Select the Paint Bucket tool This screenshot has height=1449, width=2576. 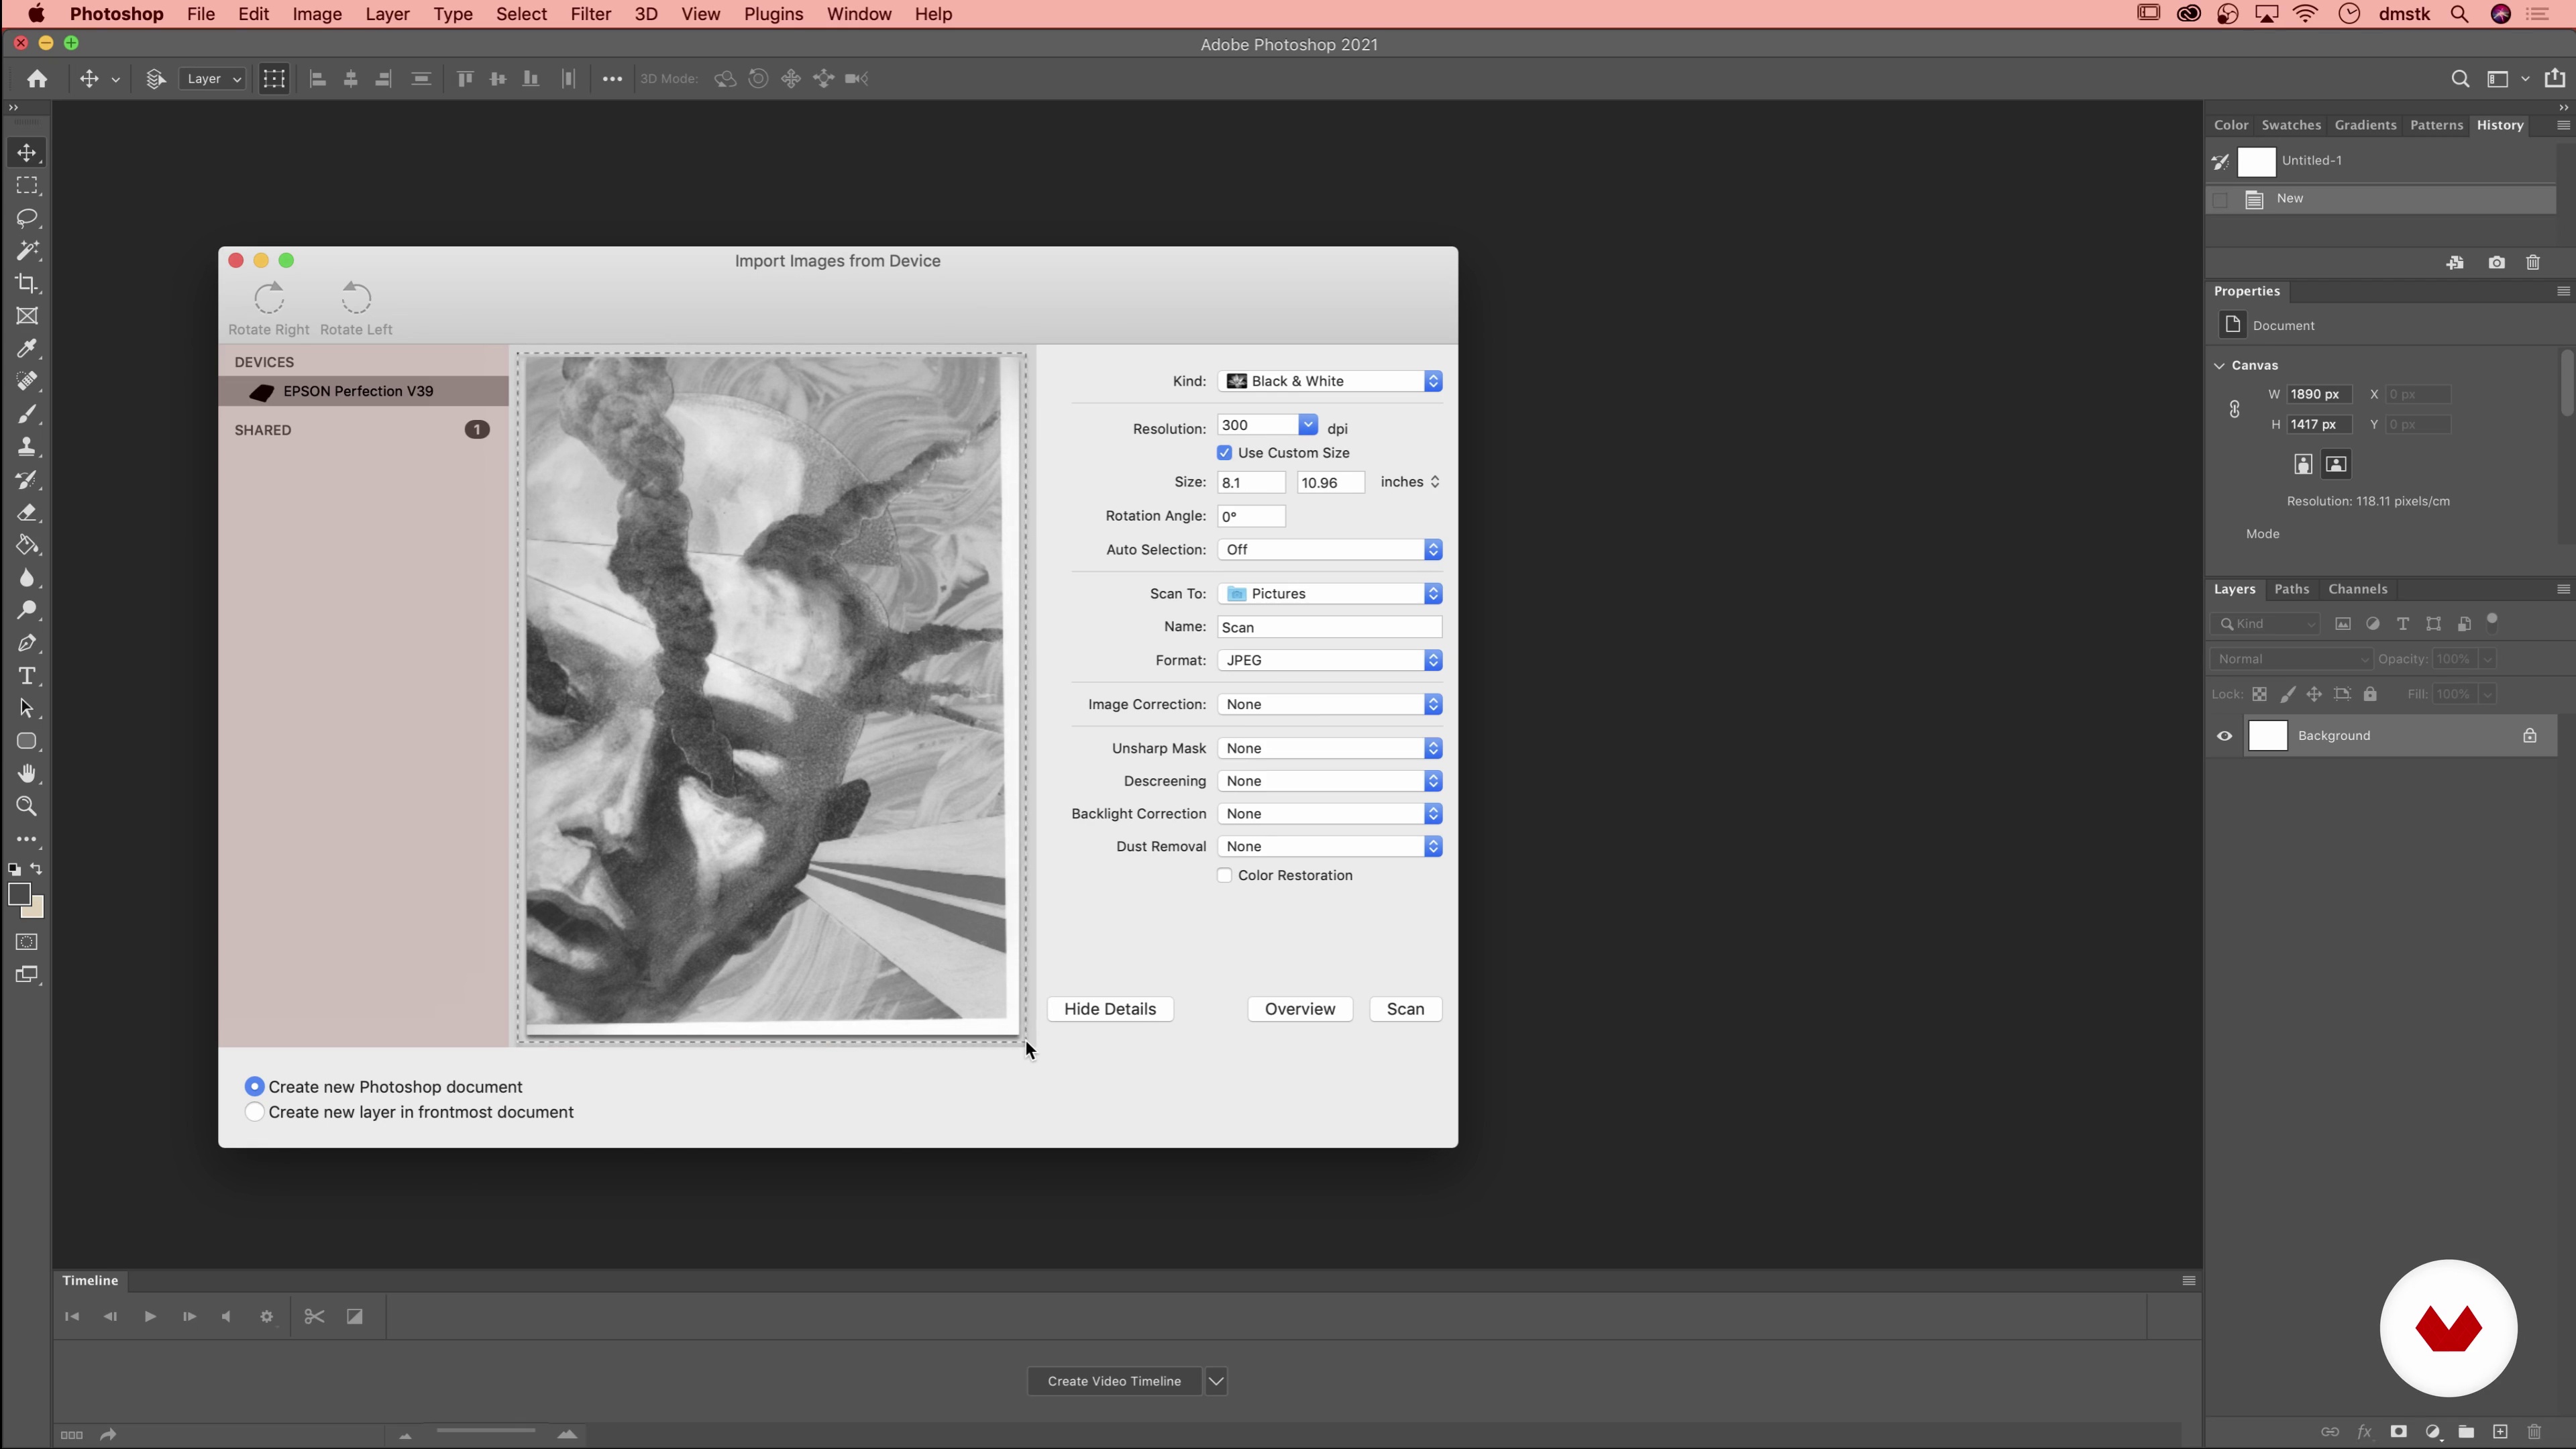(x=27, y=546)
